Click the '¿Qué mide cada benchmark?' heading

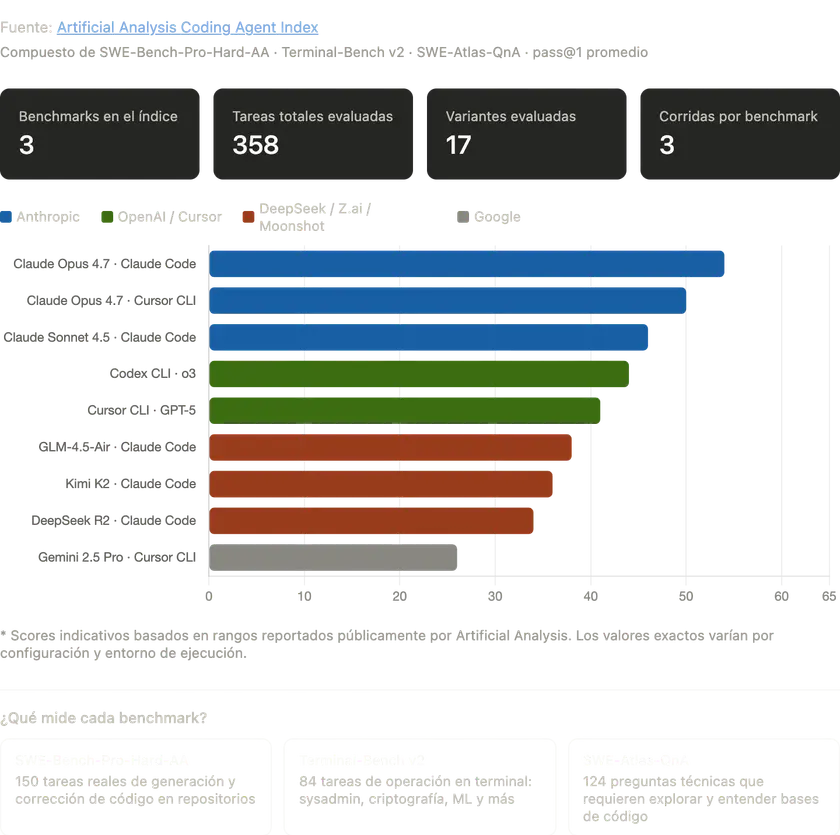pyautogui.click(x=103, y=718)
